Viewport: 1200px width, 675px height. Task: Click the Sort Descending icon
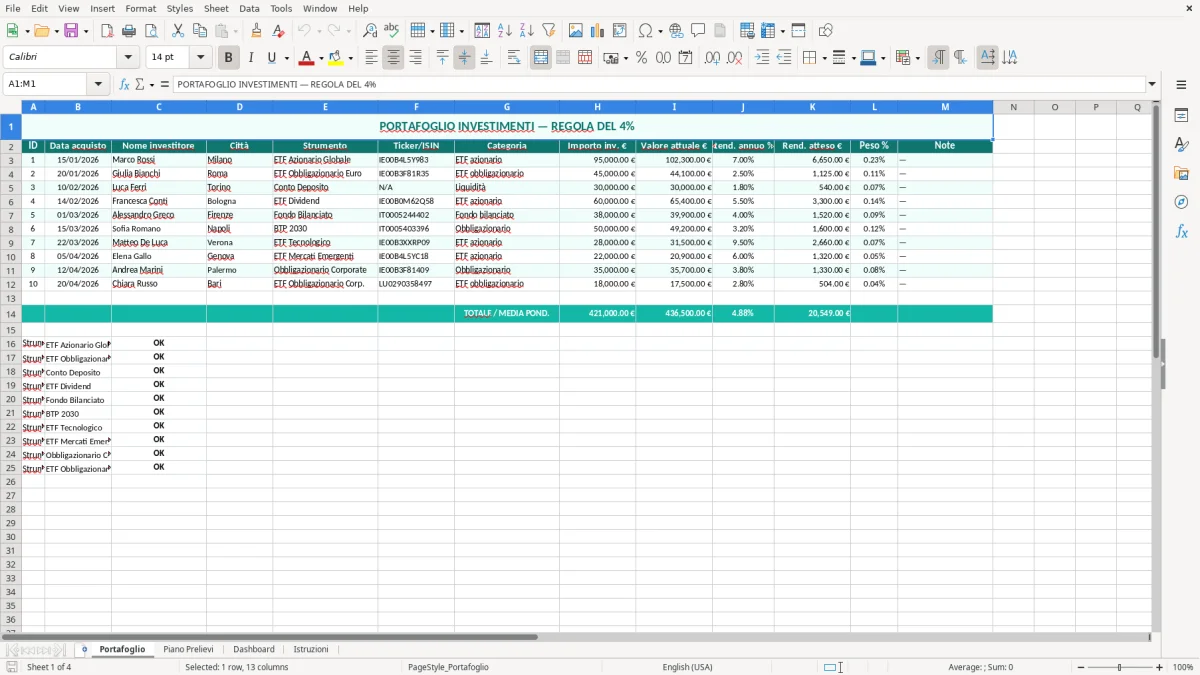(x=526, y=31)
